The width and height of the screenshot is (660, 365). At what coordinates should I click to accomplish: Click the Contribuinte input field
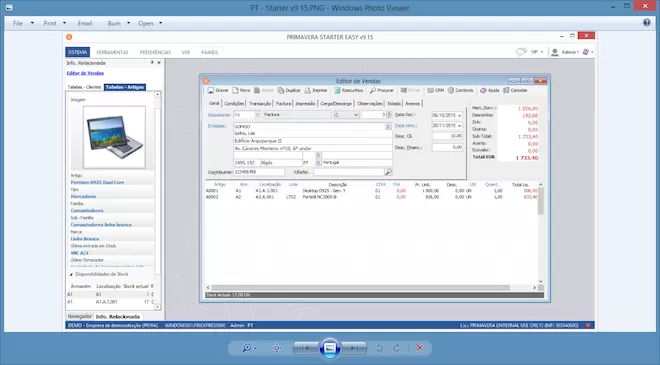point(259,172)
